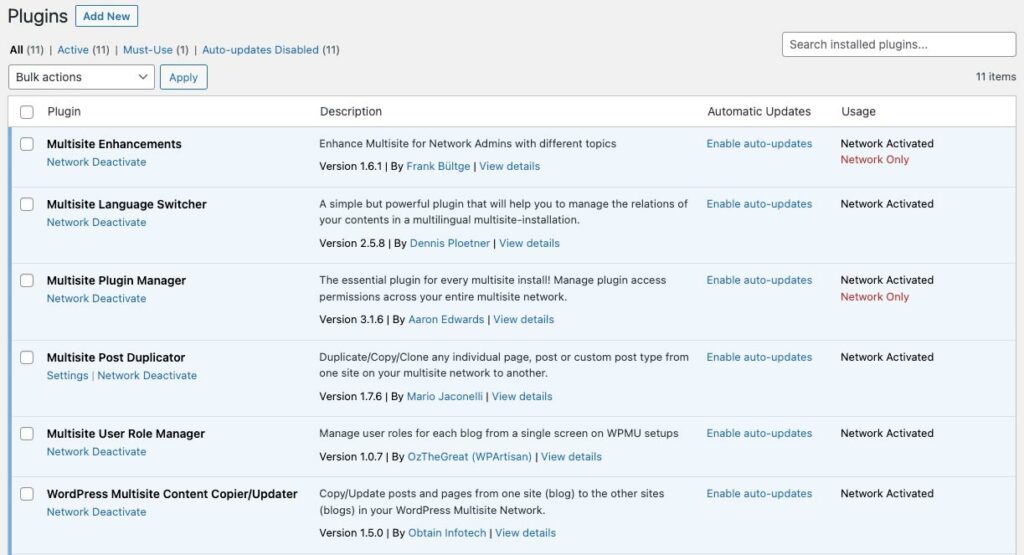Open author Dennis Ploetner link

click(450, 244)
